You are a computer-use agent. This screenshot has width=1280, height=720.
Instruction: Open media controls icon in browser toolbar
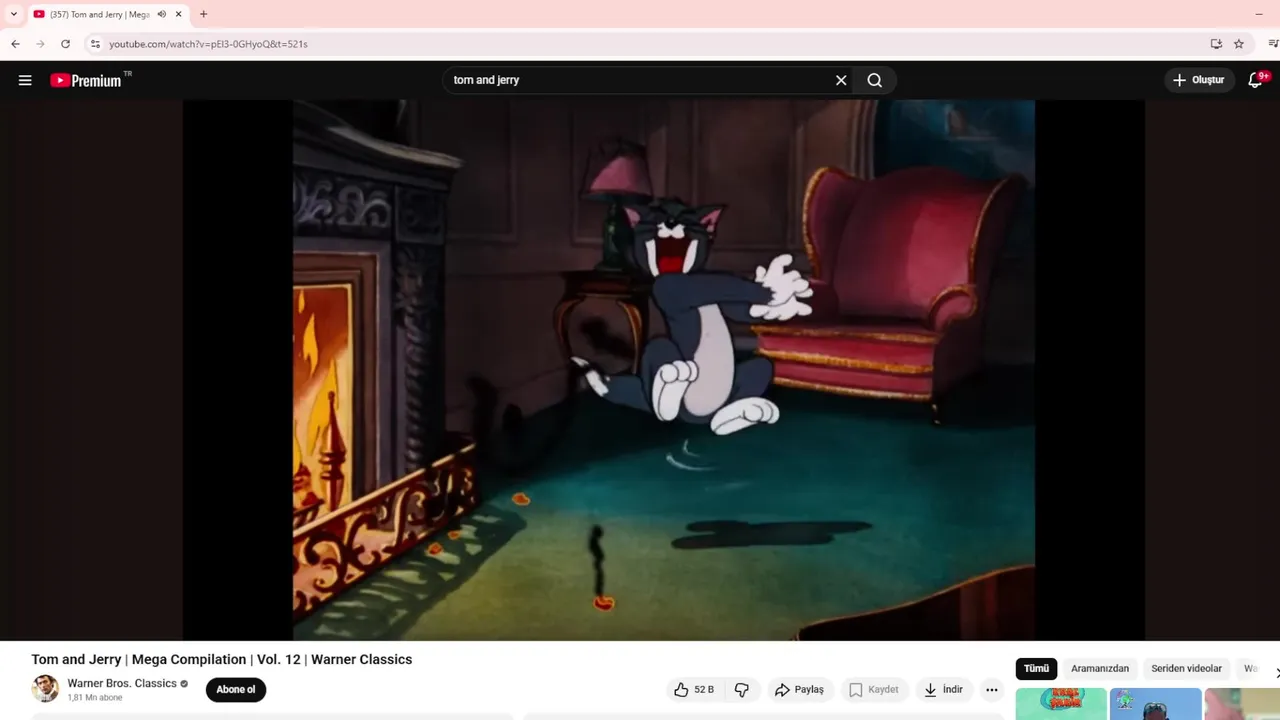pos(1273,44)
